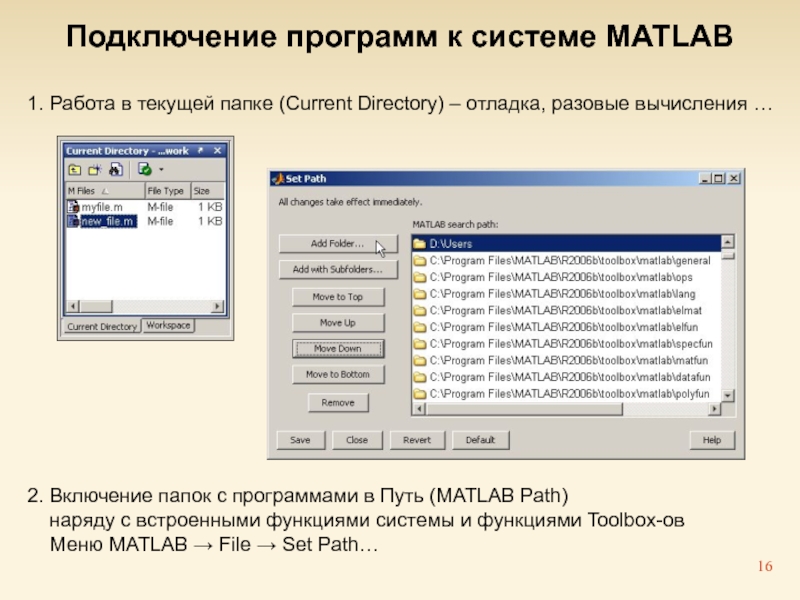The width and height of the screenshot is (800, 600).
Task: Click the Move Down button
Action: (338, 348)
